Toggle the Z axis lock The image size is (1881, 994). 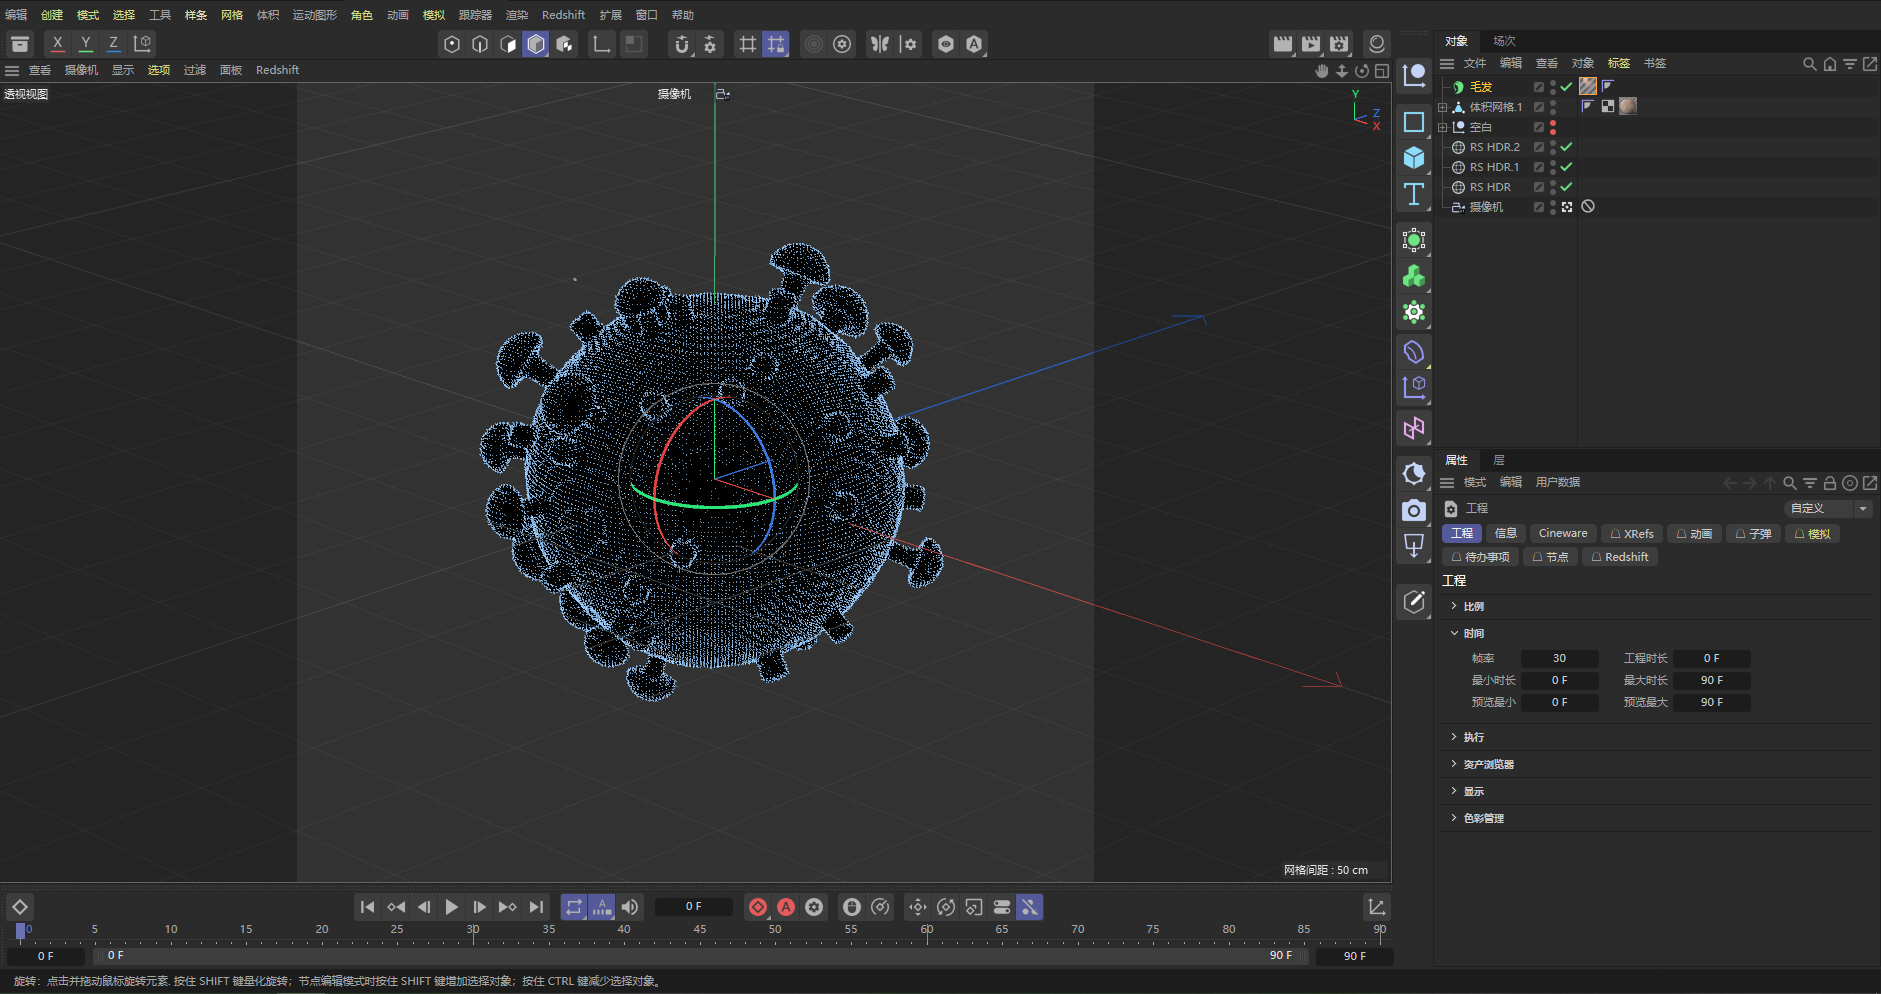click(114, 43)
